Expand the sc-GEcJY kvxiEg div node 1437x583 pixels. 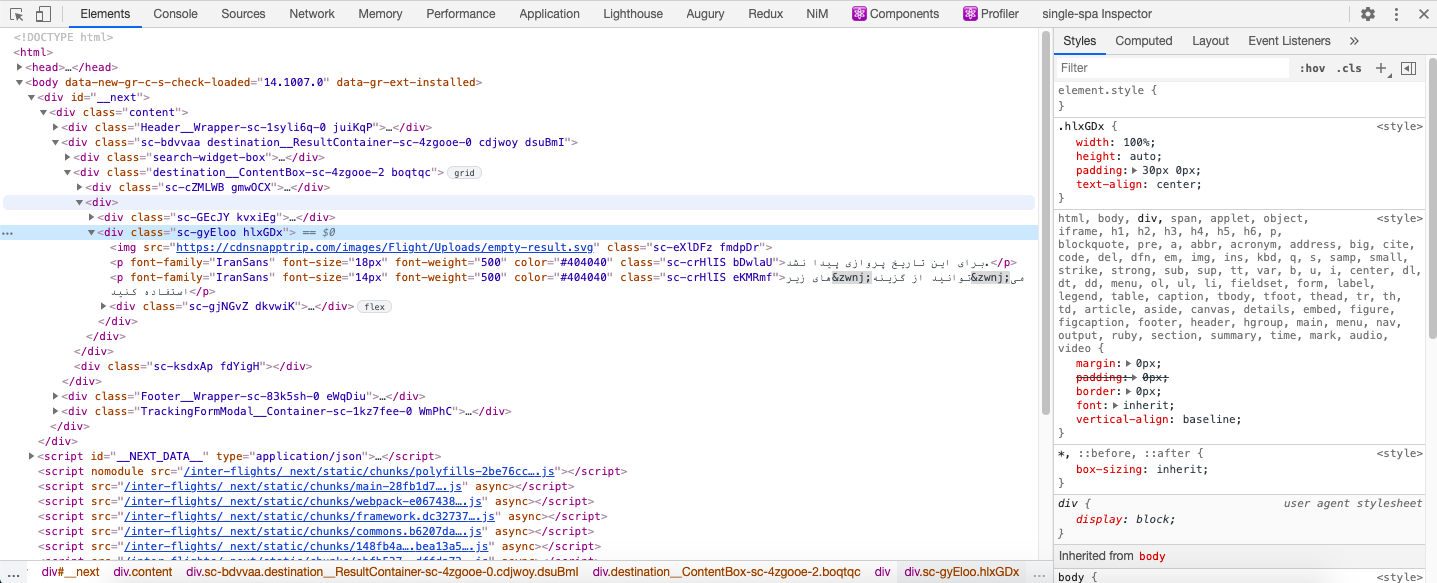click(x=93, y=217)
